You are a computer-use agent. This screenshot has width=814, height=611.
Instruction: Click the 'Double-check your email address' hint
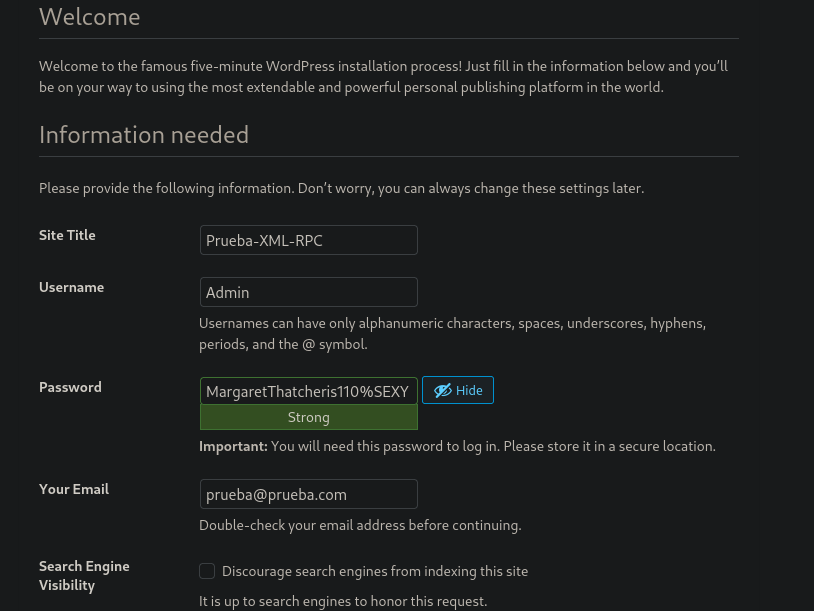click(x=360, y=525)
